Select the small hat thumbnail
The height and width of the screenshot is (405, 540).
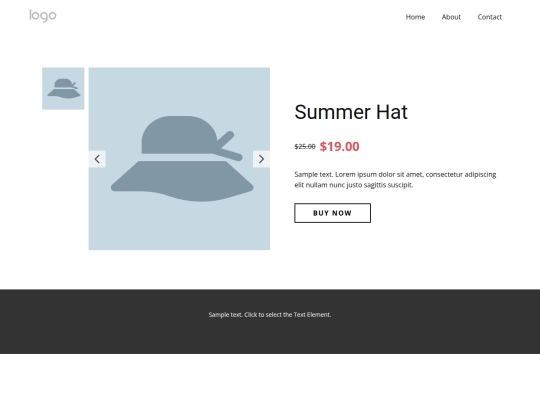coord(63,89)
